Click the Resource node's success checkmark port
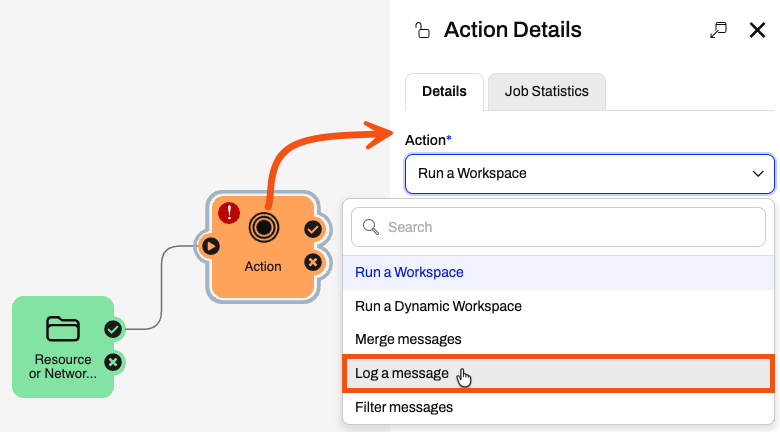This screenshot has width=780, height=432. (x=113, y=329)
